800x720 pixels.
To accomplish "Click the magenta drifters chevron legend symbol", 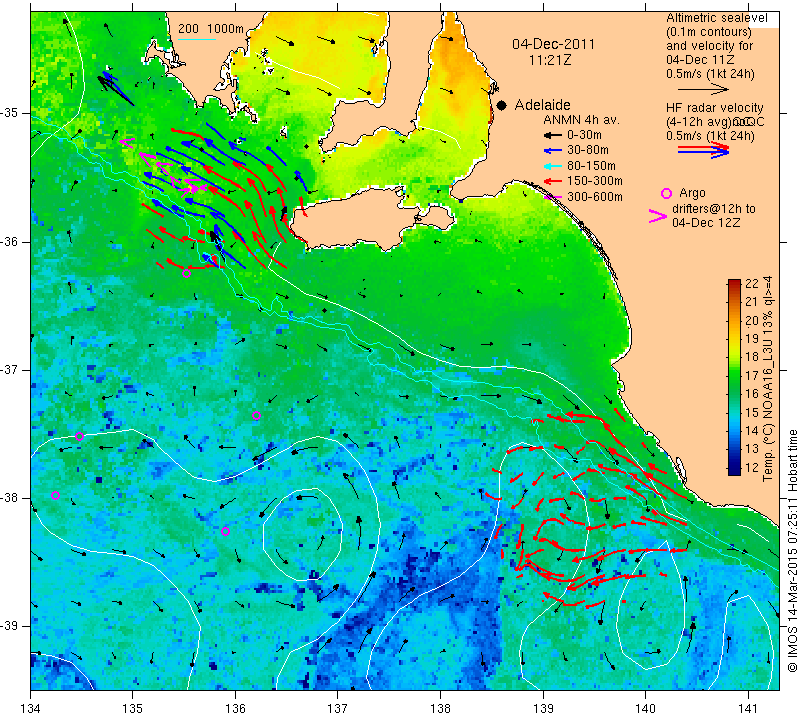I will [658, 216].
